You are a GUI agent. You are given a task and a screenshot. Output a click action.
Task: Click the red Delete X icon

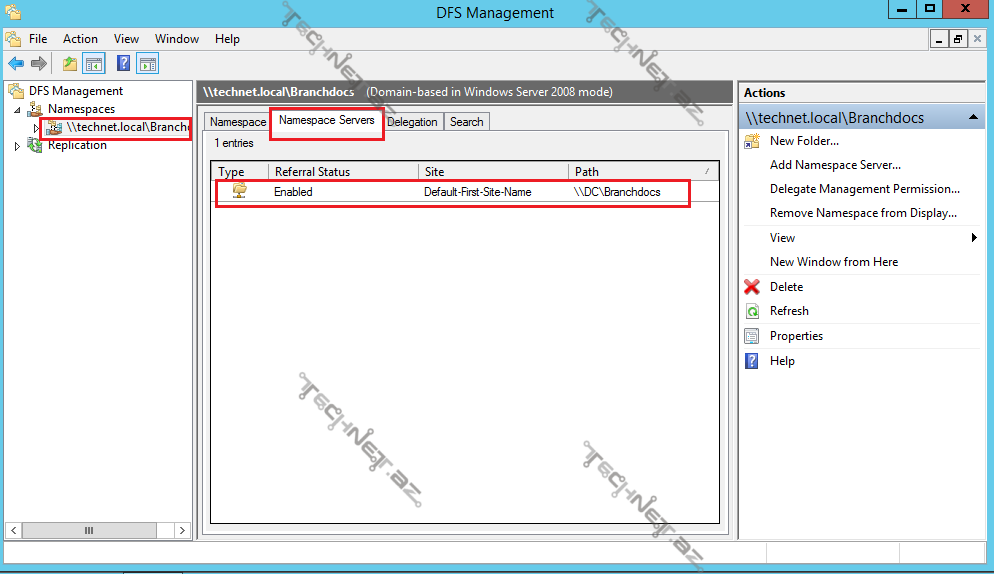coord(752,287)
